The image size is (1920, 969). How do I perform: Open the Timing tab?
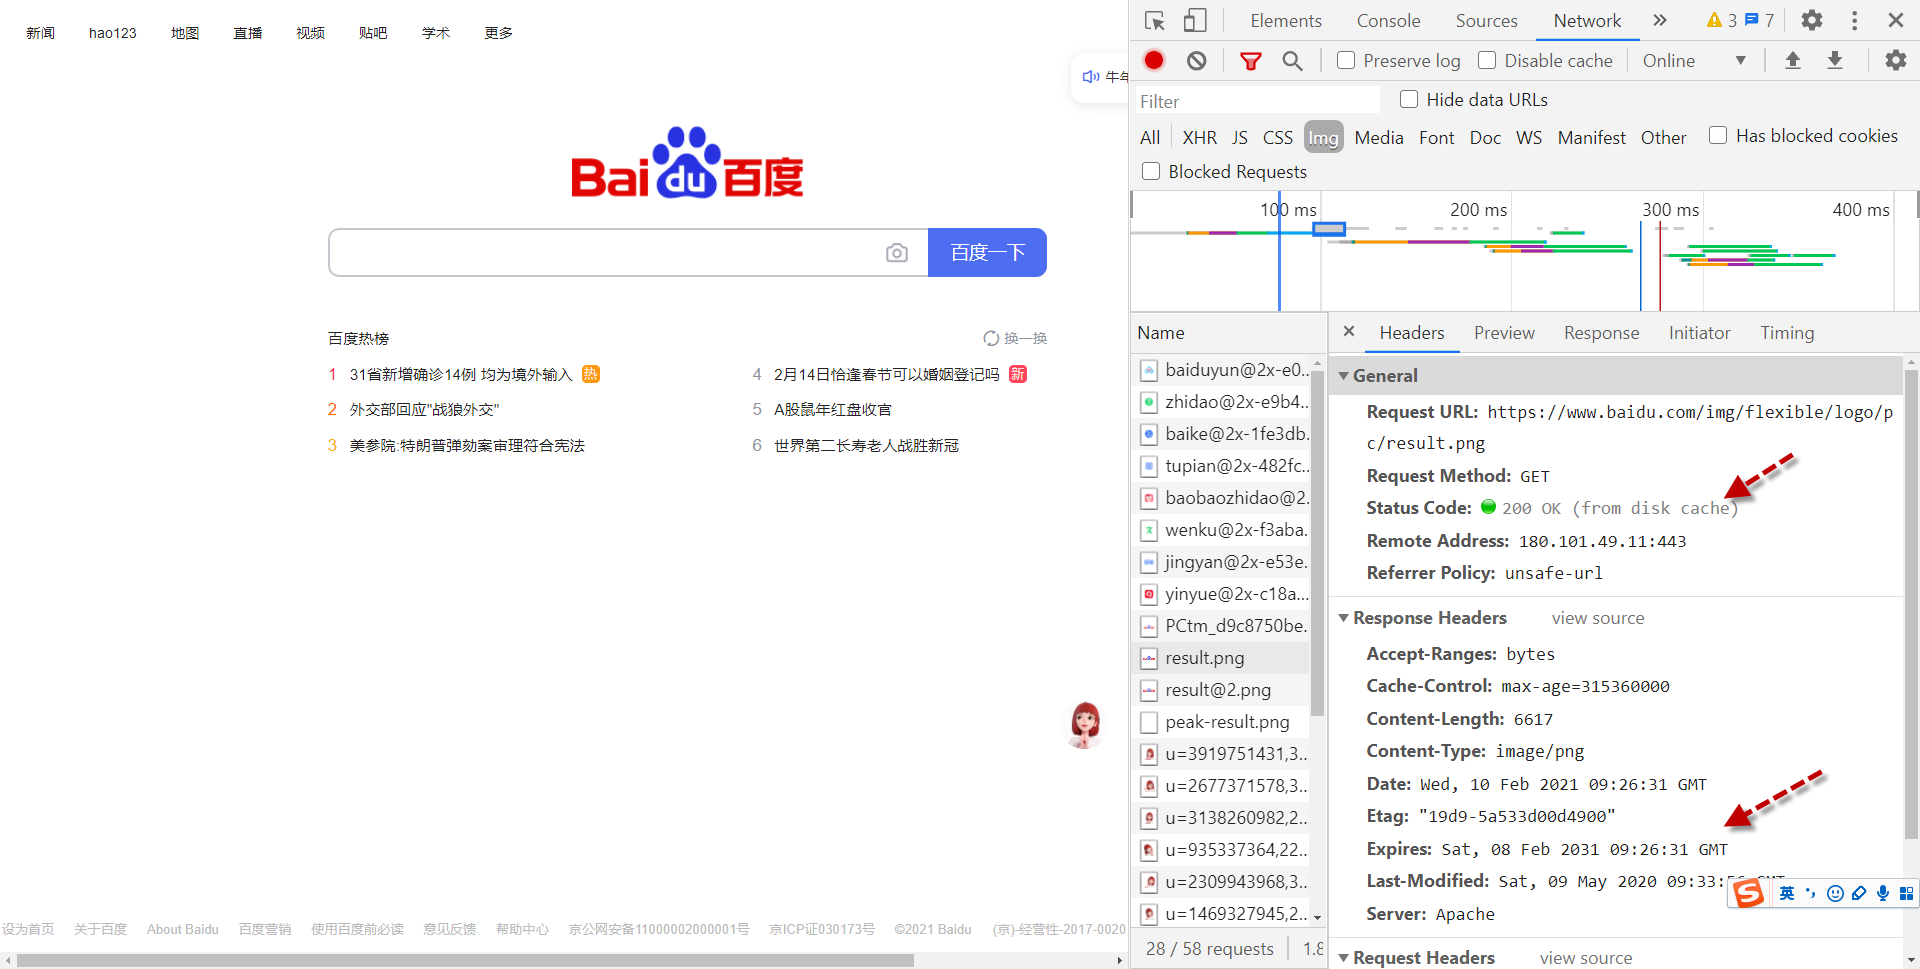tap(1787, 333)
